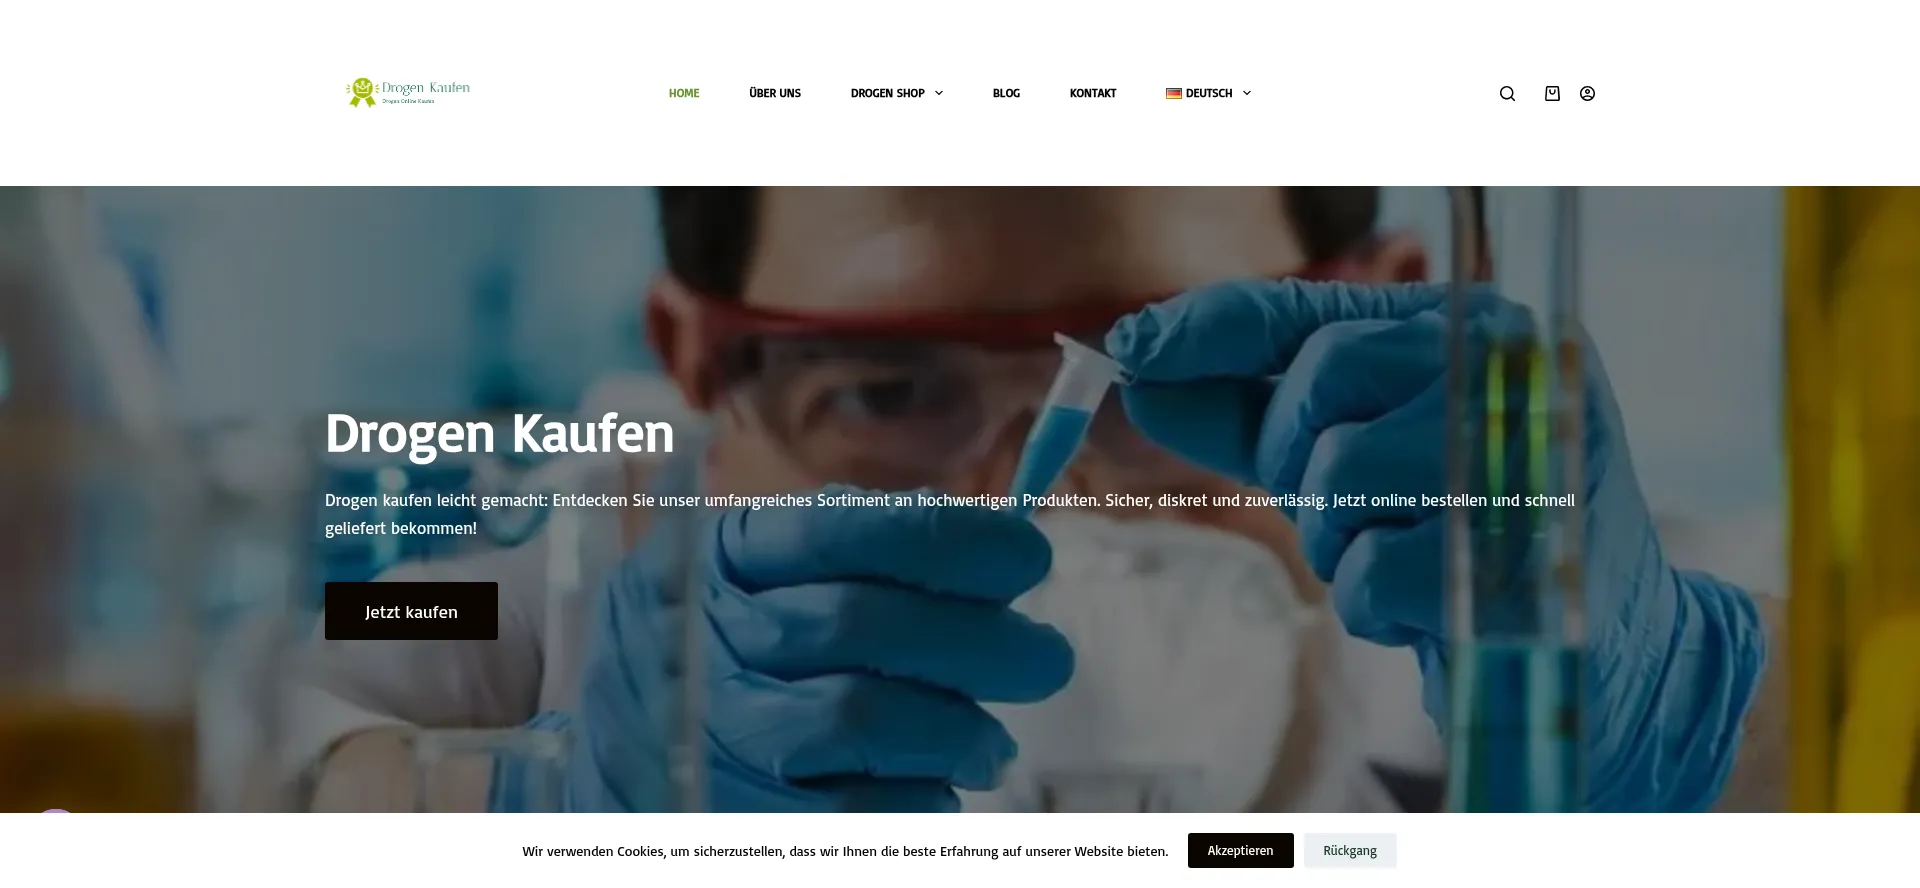The image size is (1920, 888).
Task: Go to the HOME menu item
Action: tap(684, 93)
